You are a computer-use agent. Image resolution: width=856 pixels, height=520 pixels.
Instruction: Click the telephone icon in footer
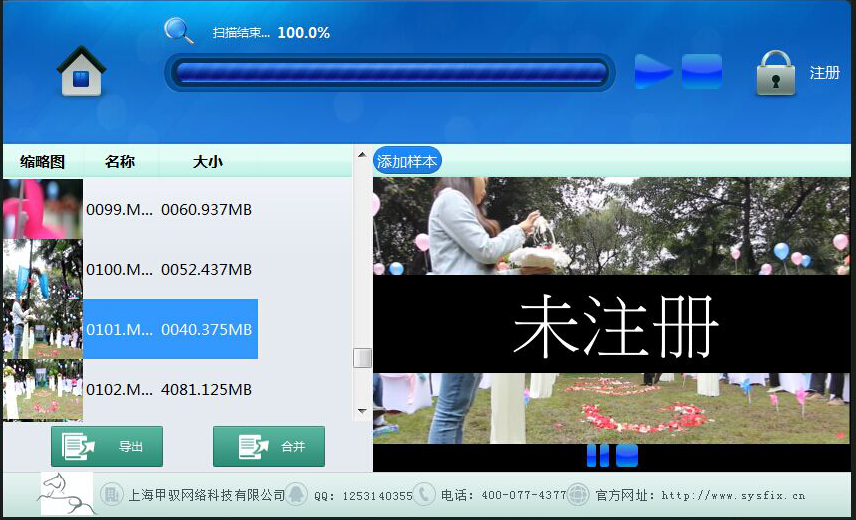point(424,494)
